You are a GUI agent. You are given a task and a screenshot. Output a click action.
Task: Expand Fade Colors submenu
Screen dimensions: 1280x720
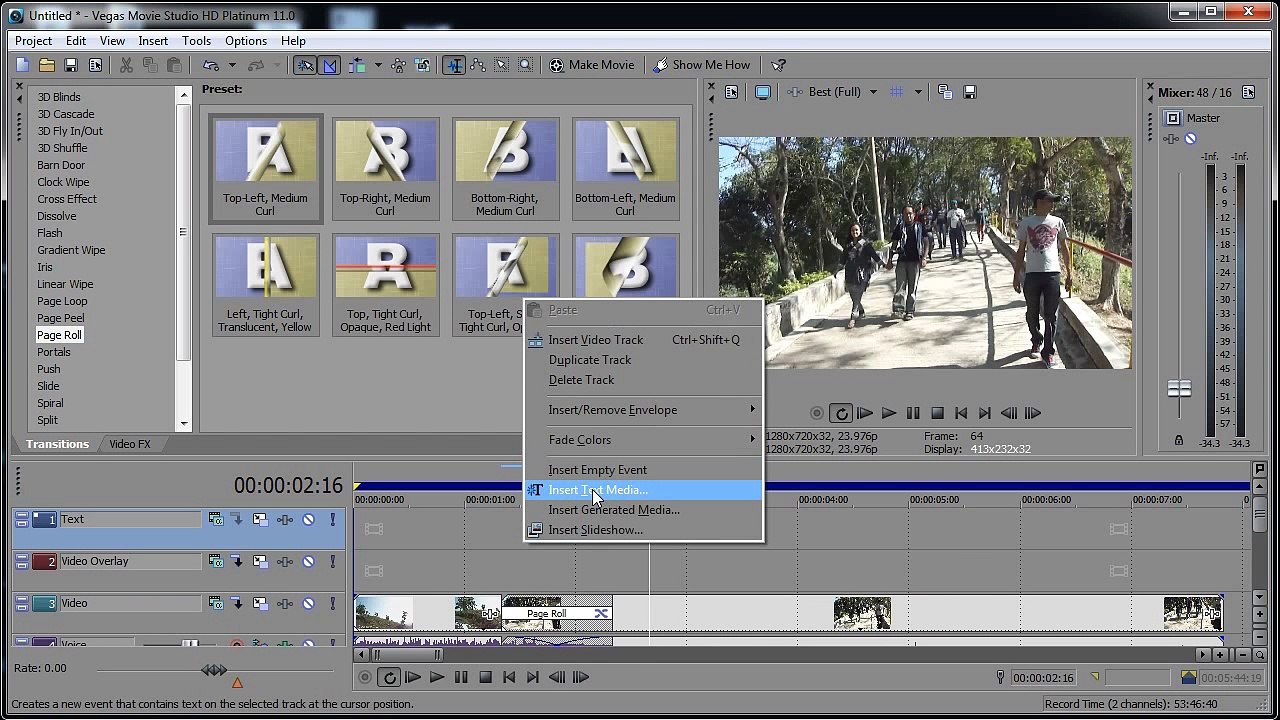click(x=644, y=440)
